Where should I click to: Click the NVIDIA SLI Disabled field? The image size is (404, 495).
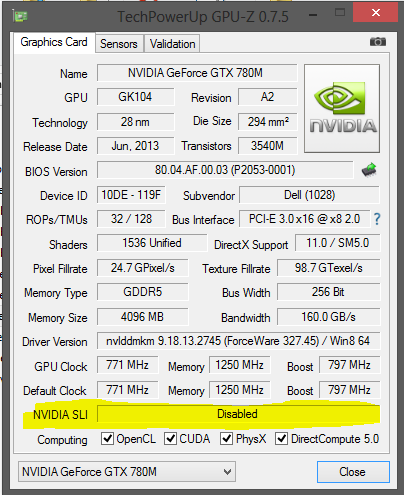[x=238, y=414]
